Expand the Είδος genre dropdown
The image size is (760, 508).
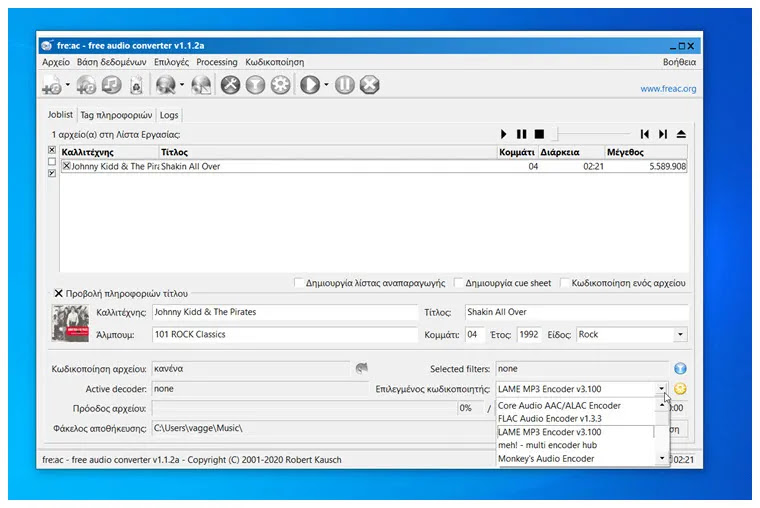pos(680,334)
